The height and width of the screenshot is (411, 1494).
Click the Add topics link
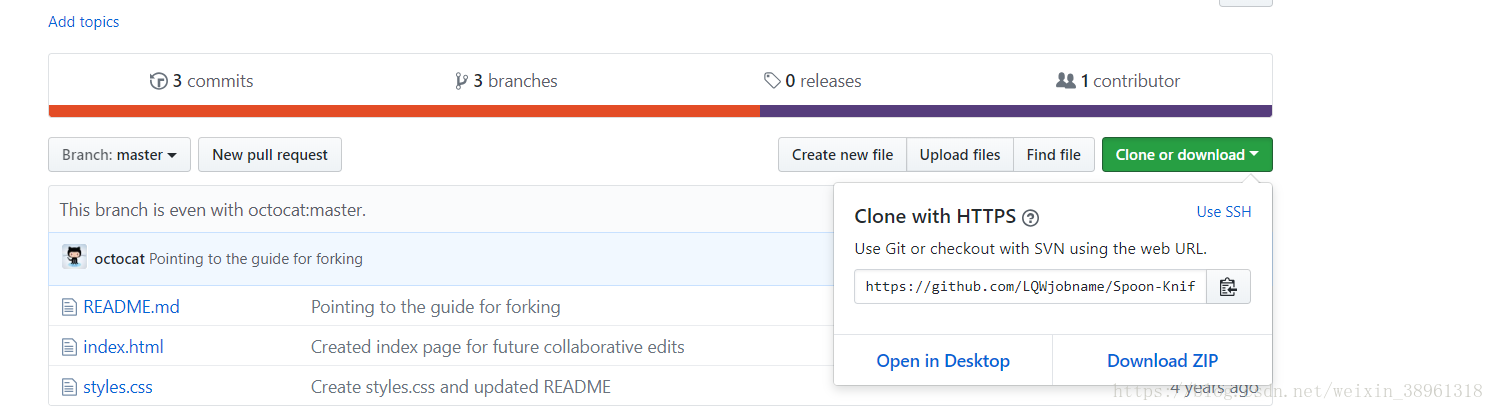click(84, 22)
